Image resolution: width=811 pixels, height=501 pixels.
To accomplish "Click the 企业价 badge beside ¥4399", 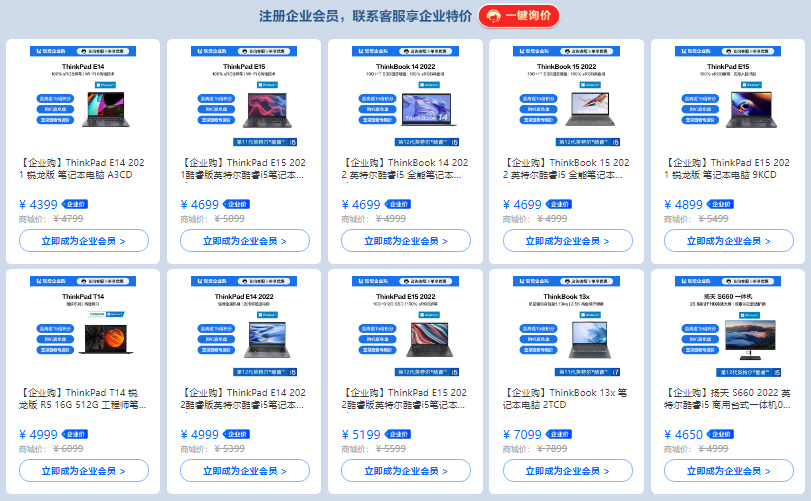I will coord(75,204).
